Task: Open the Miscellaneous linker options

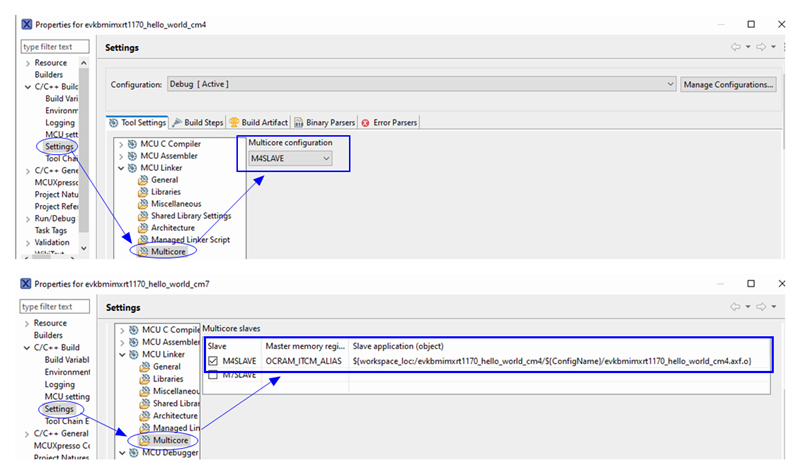Action: 175,203
